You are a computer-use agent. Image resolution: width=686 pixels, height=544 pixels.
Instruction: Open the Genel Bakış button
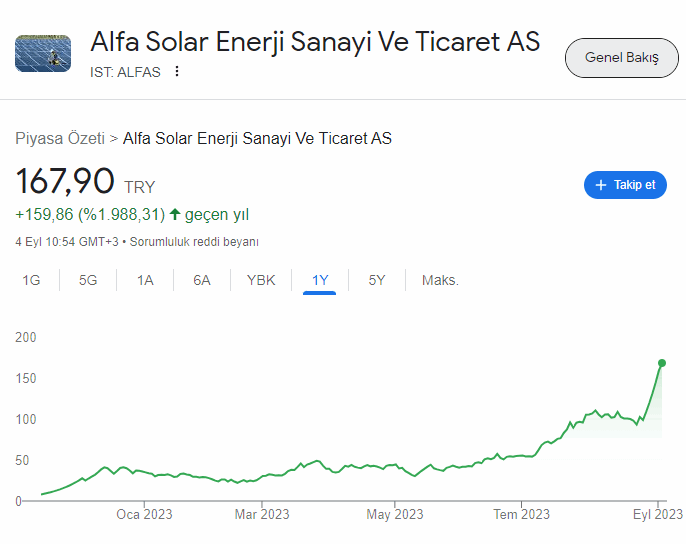(622, 58)
